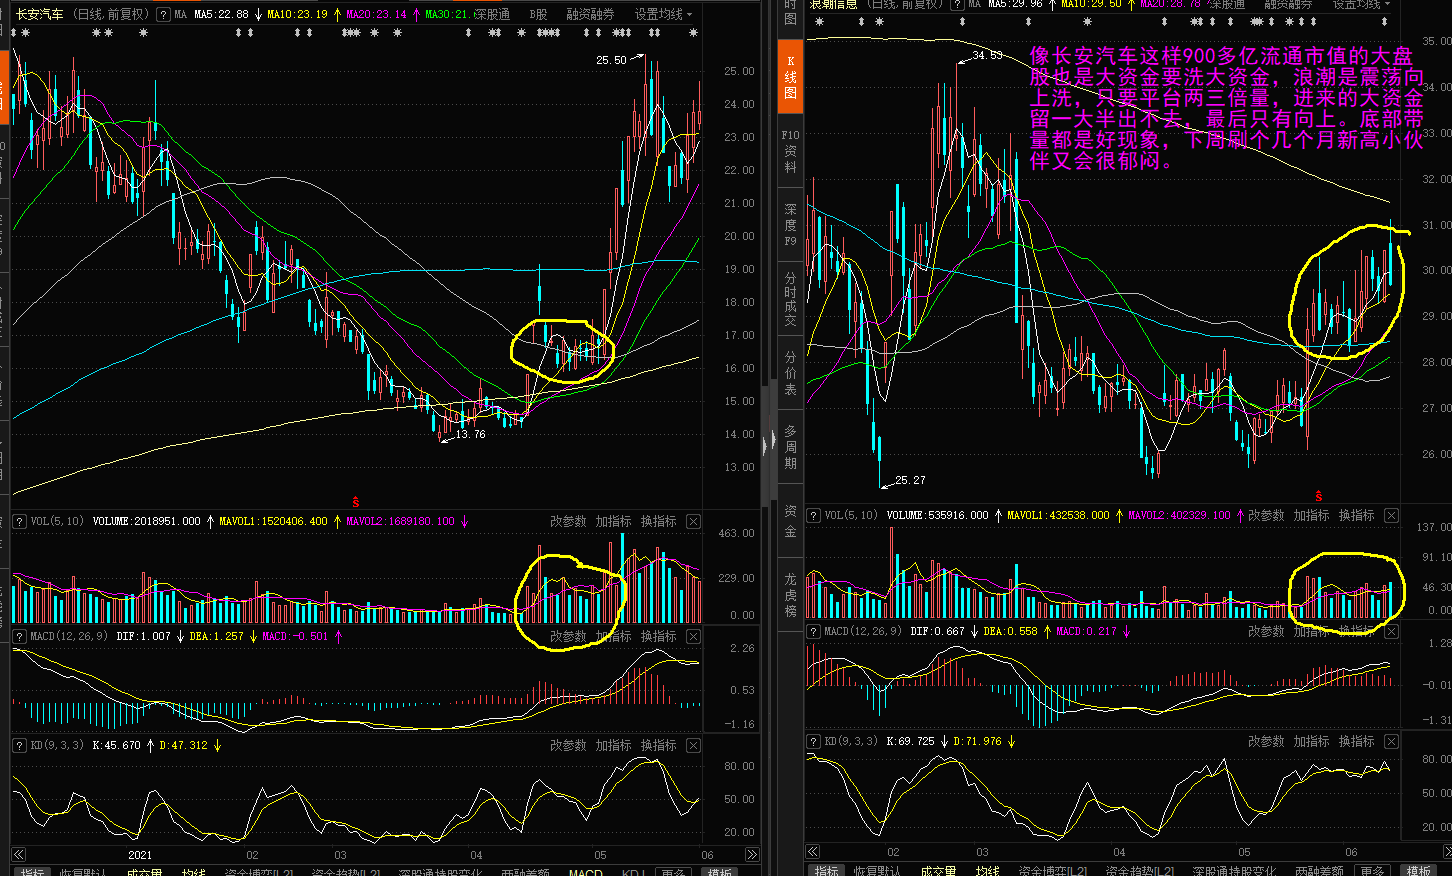Viewport: 1452px width, 876px height.
Task: Click the 长安汽车 stock name
Action: (x=40, y=15)
